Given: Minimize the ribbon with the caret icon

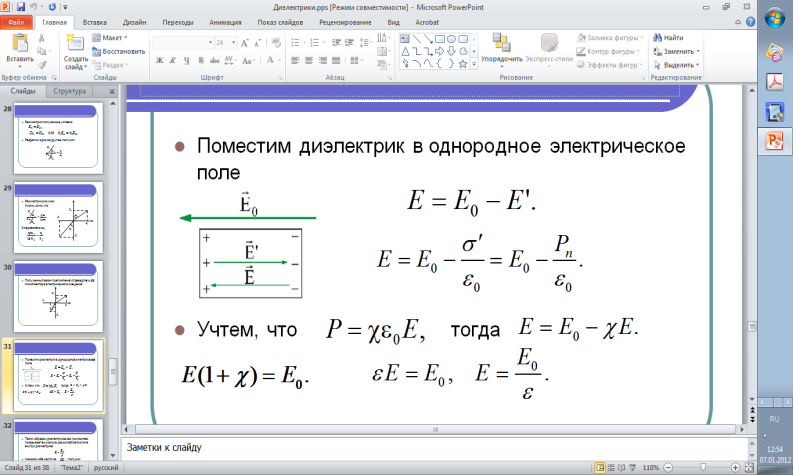Looking at the screenshot, I should [x=738, y=22].
